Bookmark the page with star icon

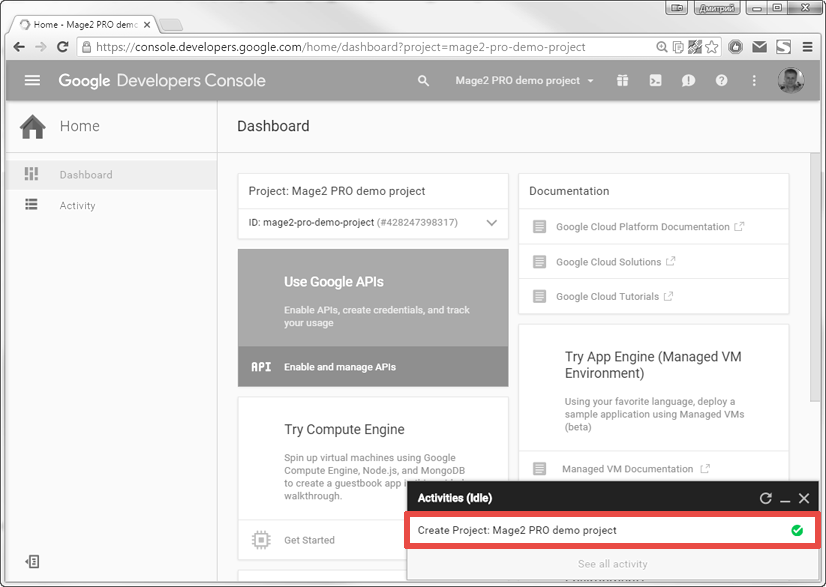pos(712,47)
